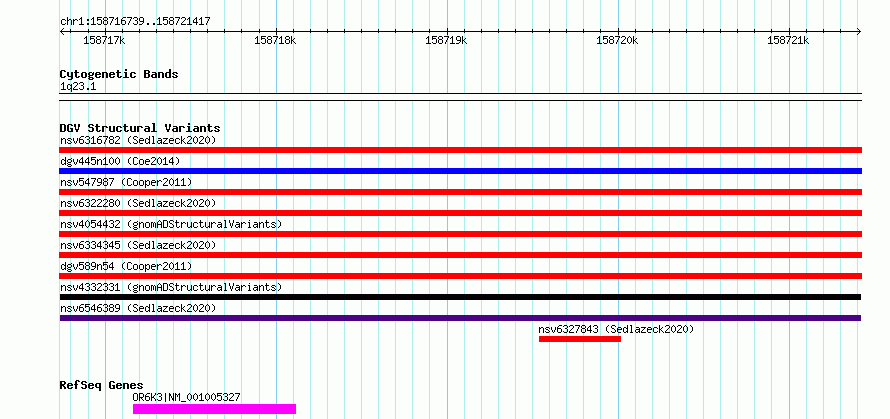Click the 158718k ruler position
Viewport: 890px width, 419px height.
click(x=275, y=40)
